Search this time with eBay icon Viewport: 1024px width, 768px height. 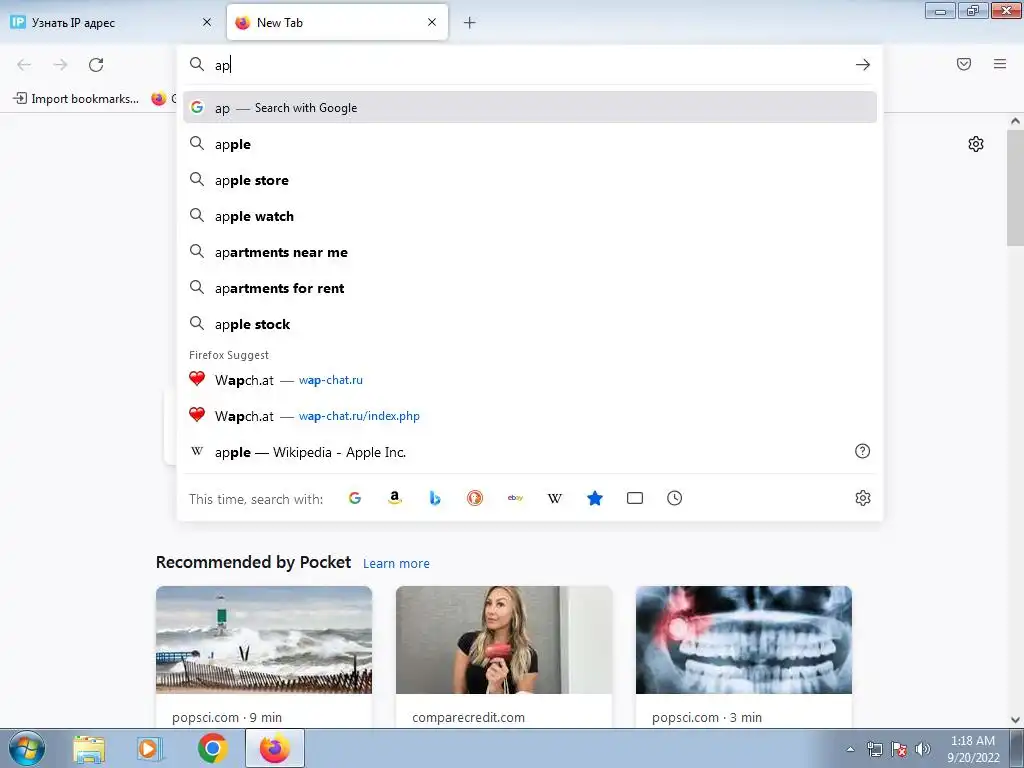(515, 498)
